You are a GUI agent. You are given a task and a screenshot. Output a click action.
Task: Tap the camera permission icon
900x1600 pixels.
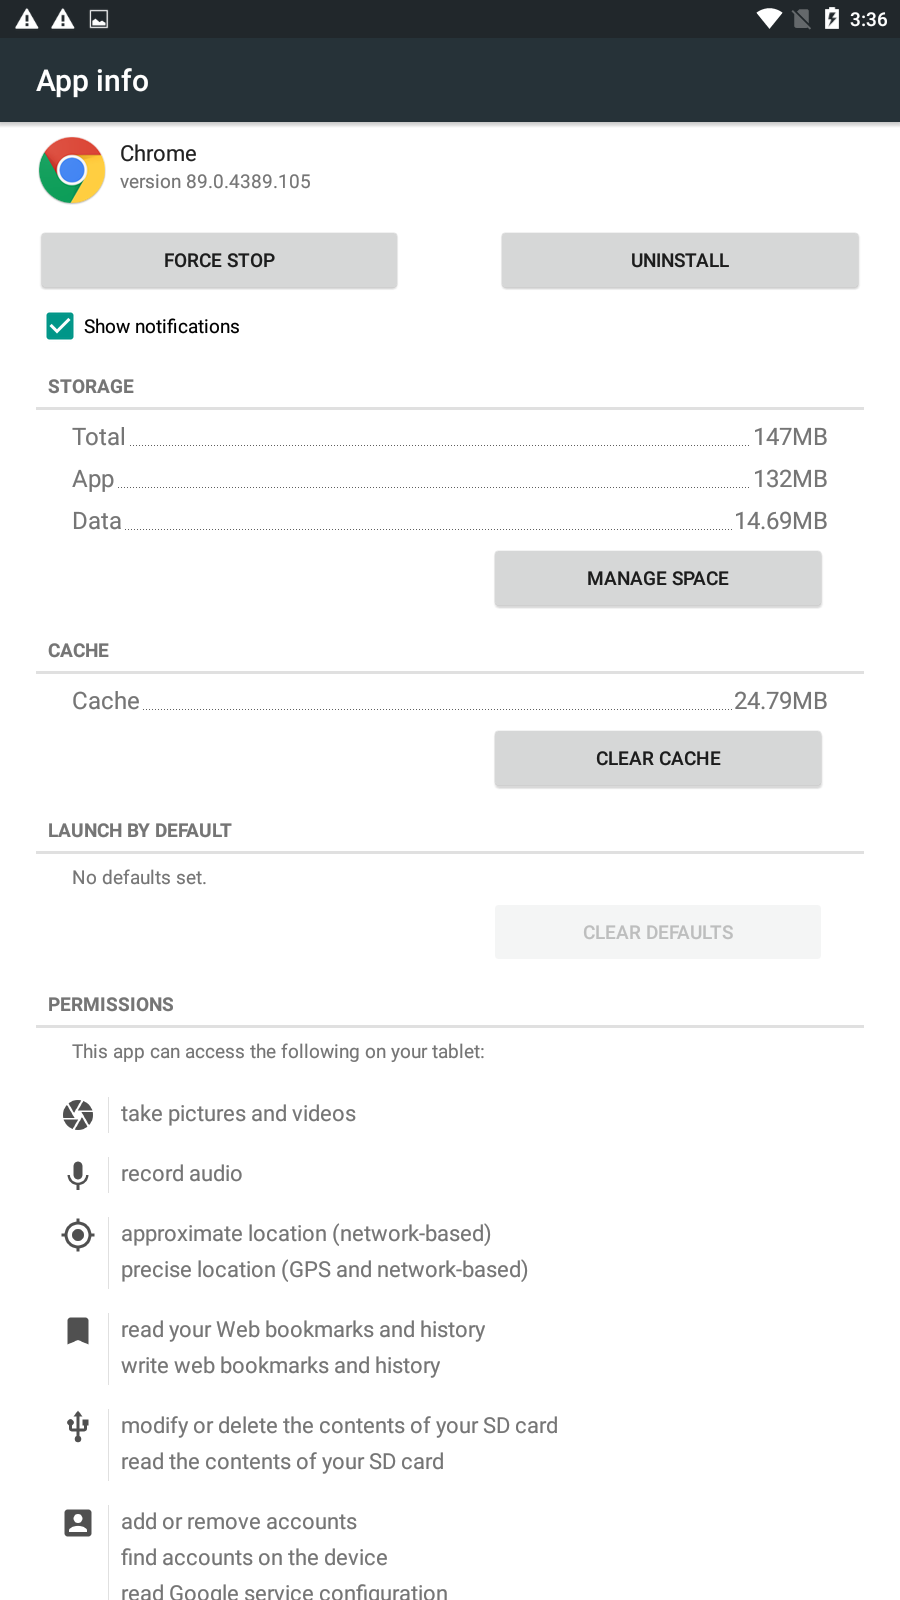click(78, 1114)
